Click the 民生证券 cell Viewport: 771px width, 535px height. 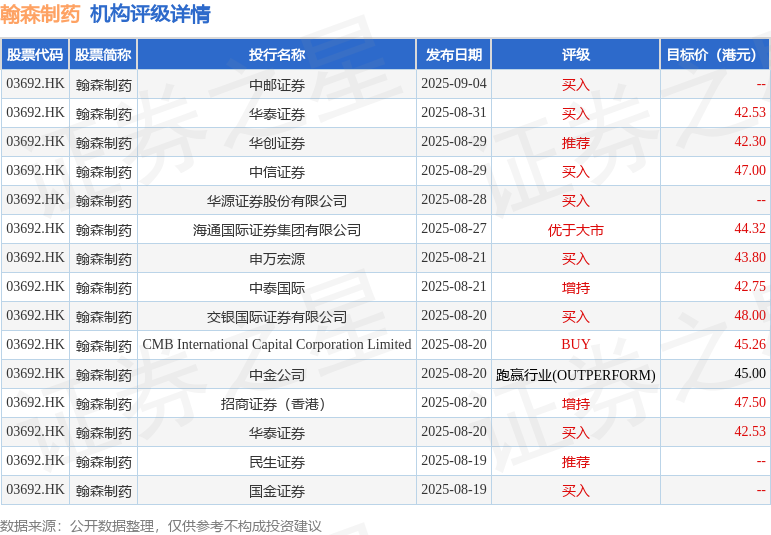(277, 462)
